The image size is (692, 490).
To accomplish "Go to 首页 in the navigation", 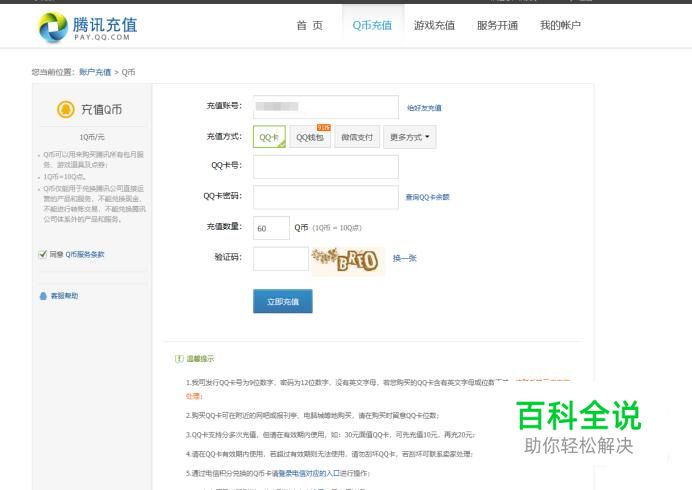I will 309,26.
